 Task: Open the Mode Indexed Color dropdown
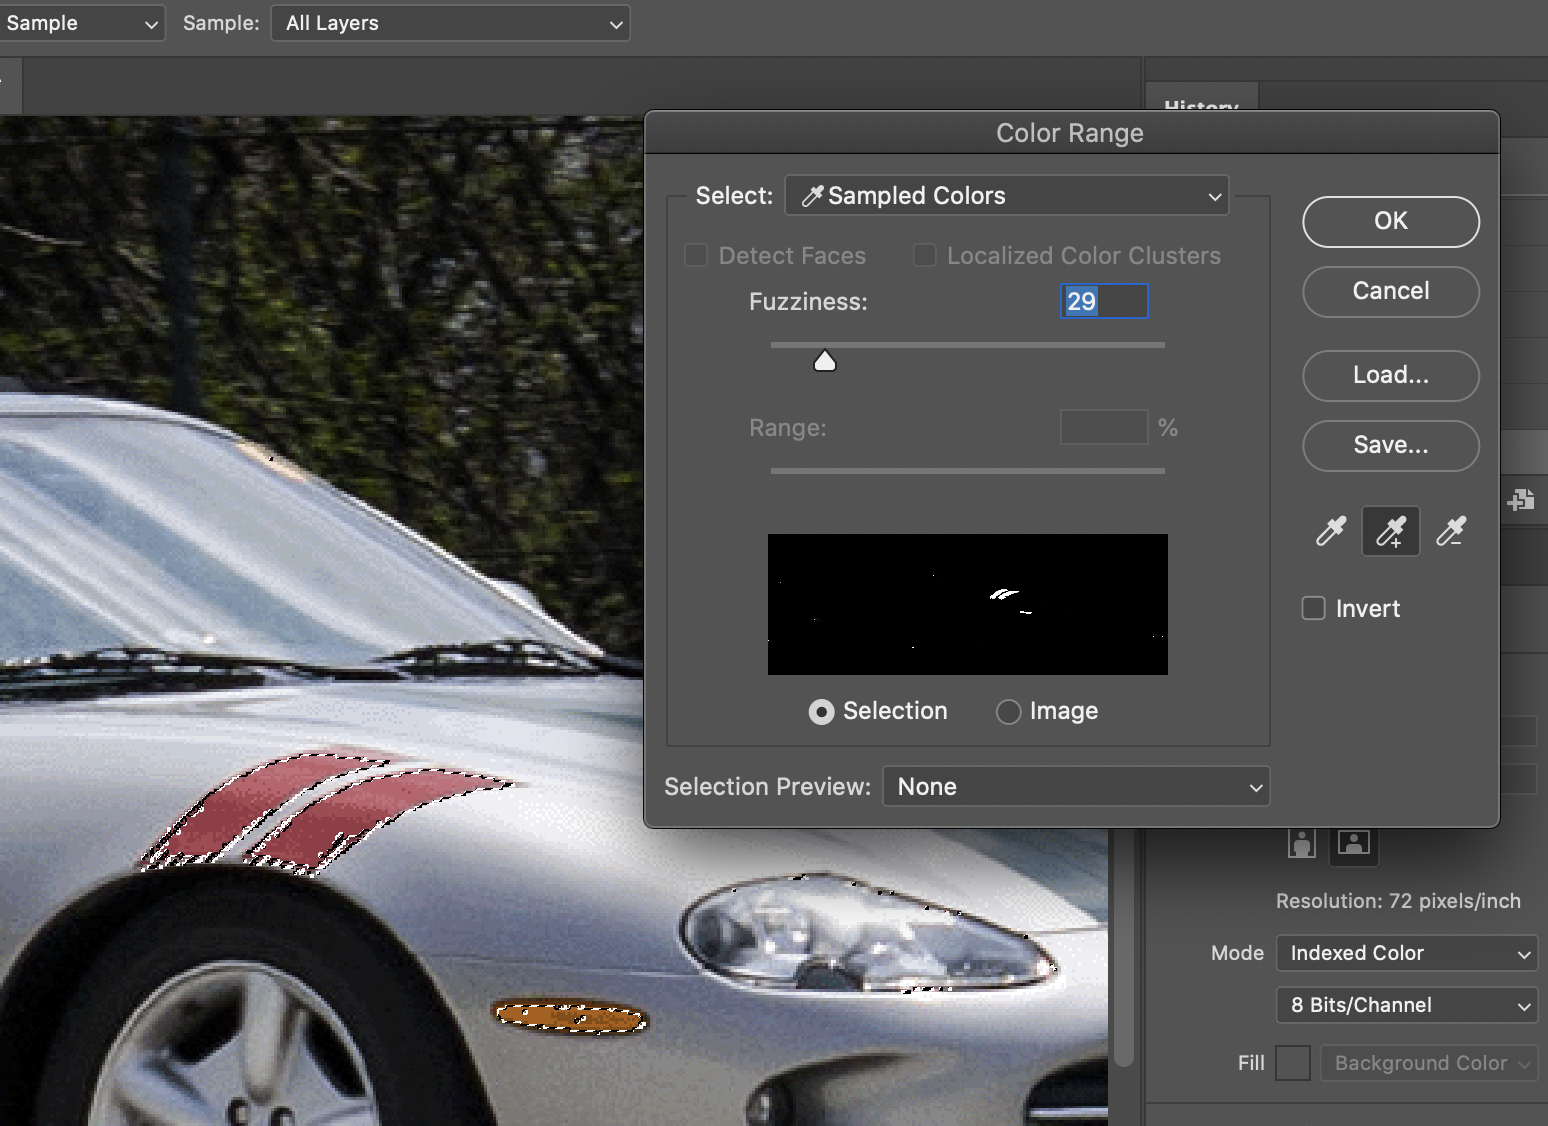point(1407,953)
